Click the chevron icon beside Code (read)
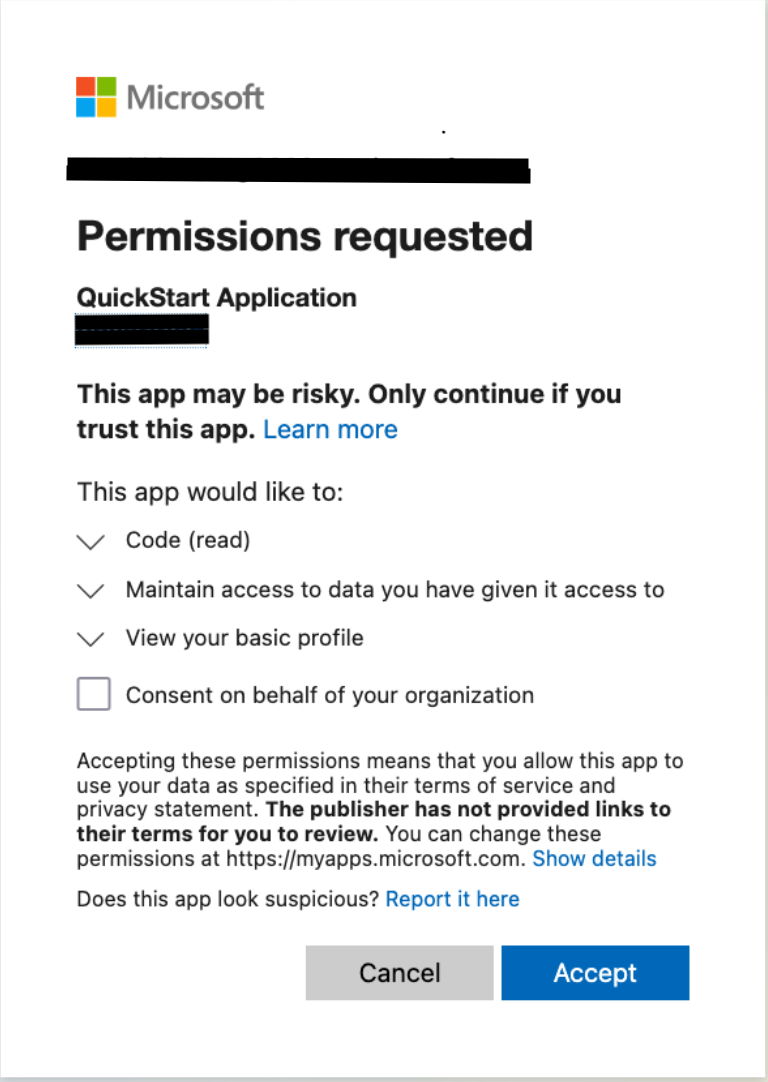The height and width of the screenshot is (1082, 768). (x=90, y=542)
